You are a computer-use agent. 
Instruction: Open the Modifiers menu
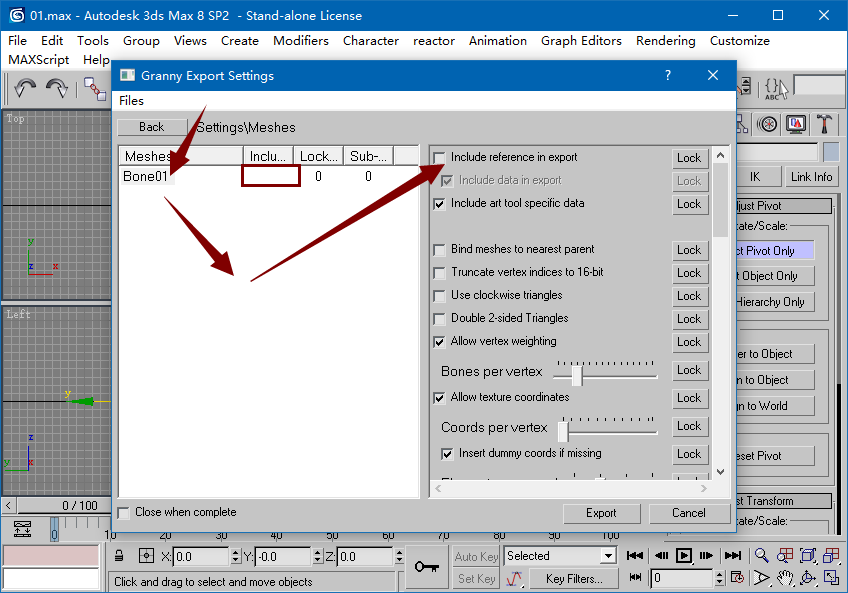[x=301, y=41]
